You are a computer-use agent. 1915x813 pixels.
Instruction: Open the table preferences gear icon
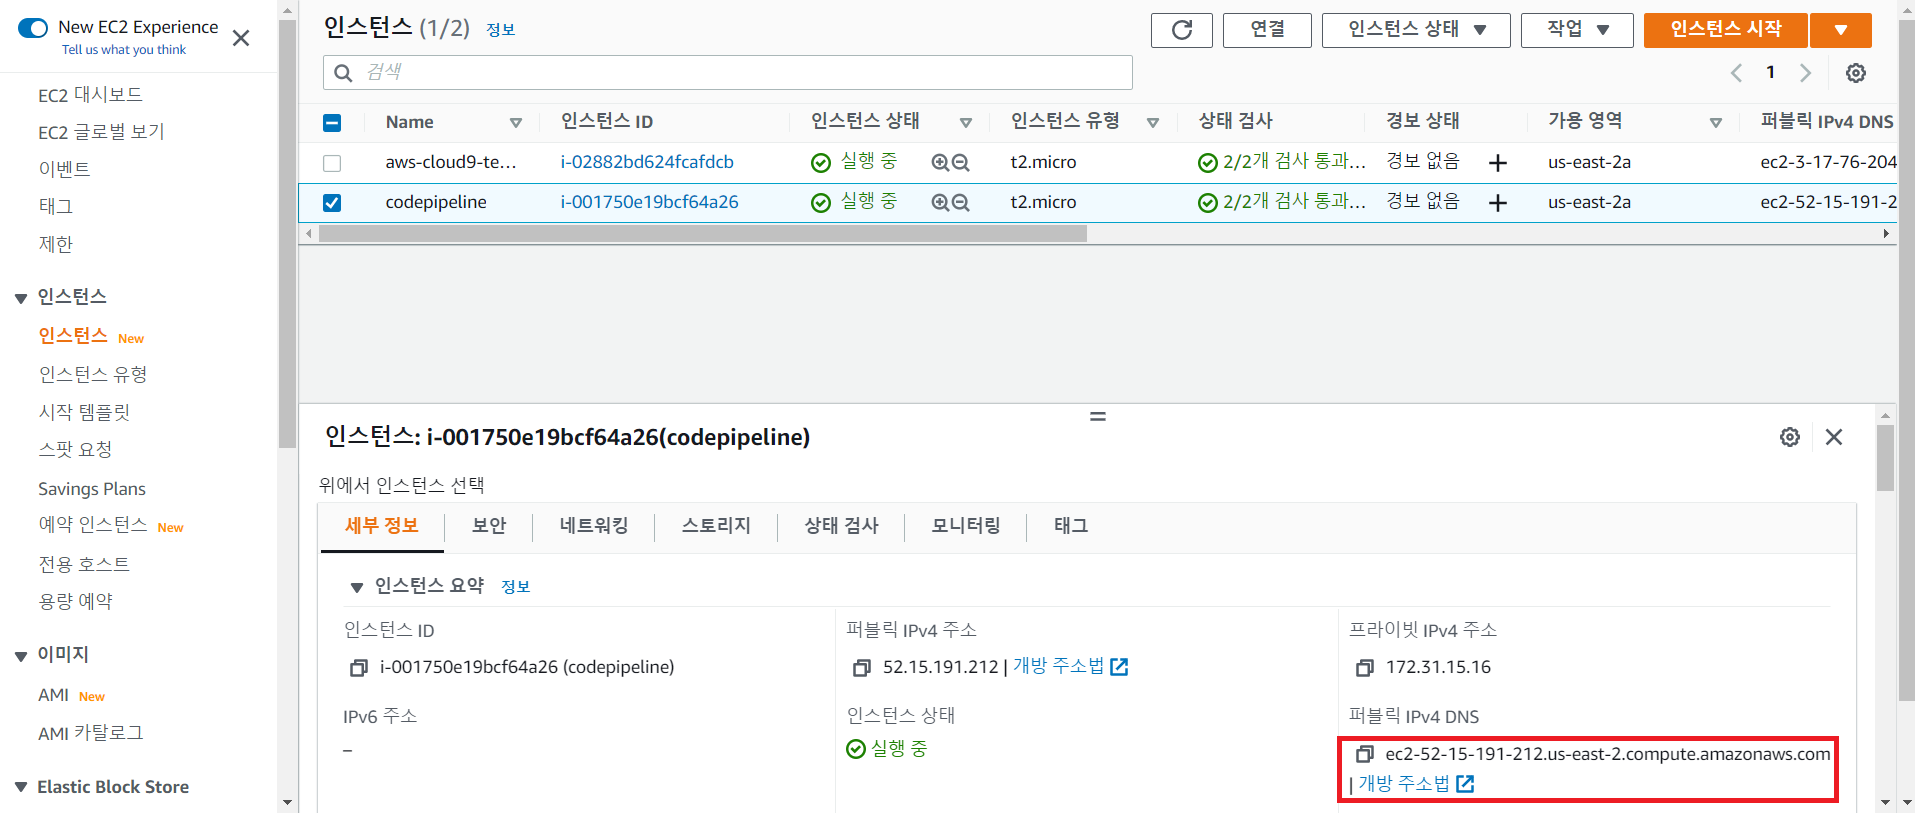(1856, 73)
